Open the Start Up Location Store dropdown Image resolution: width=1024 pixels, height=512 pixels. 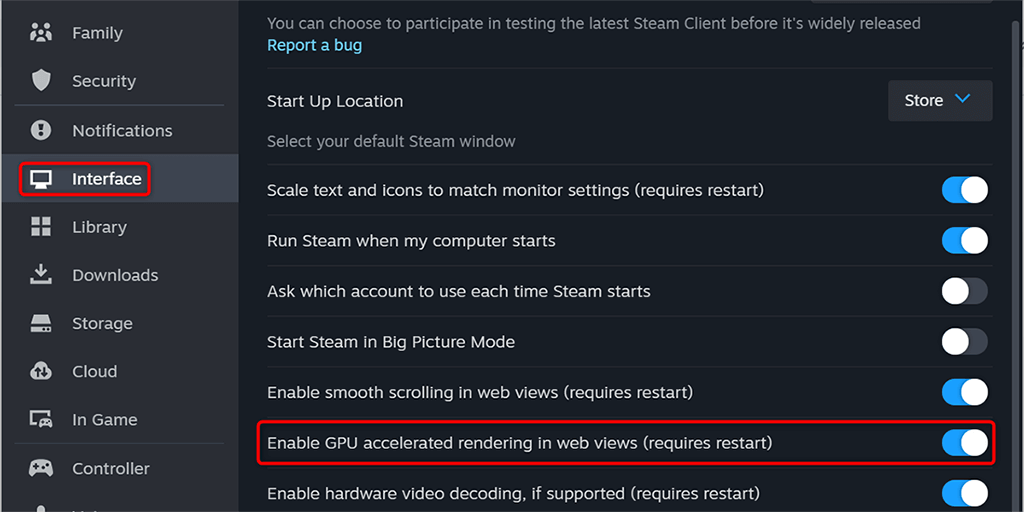(x=939, y=101)
